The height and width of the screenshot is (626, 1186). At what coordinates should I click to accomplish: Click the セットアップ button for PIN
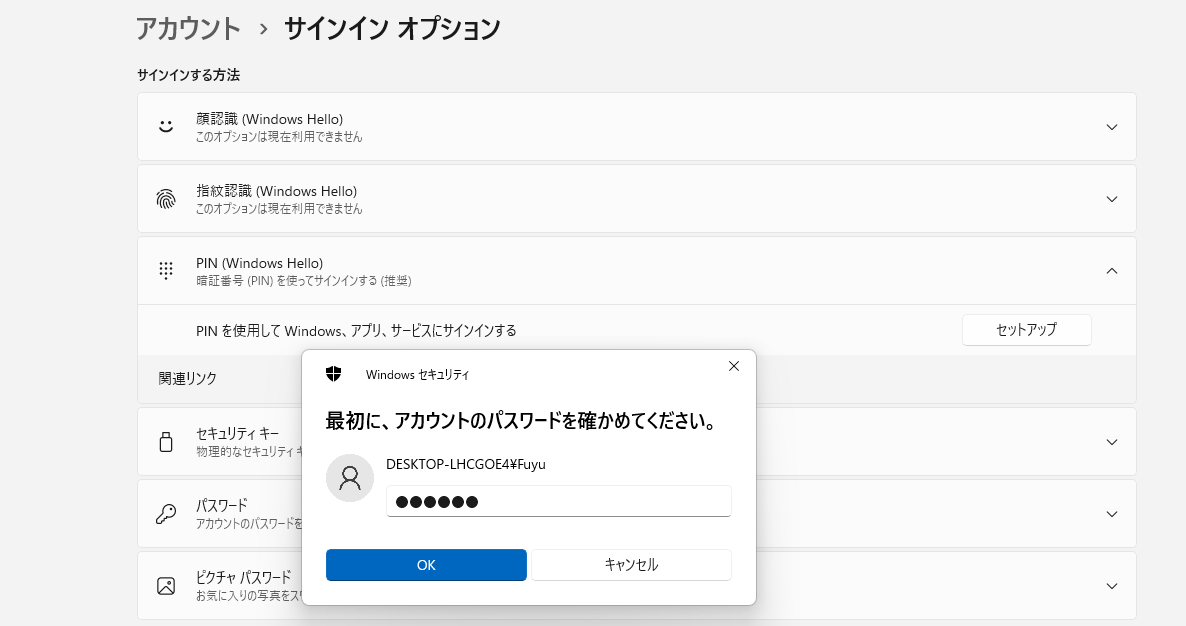tap(1026, 330)
